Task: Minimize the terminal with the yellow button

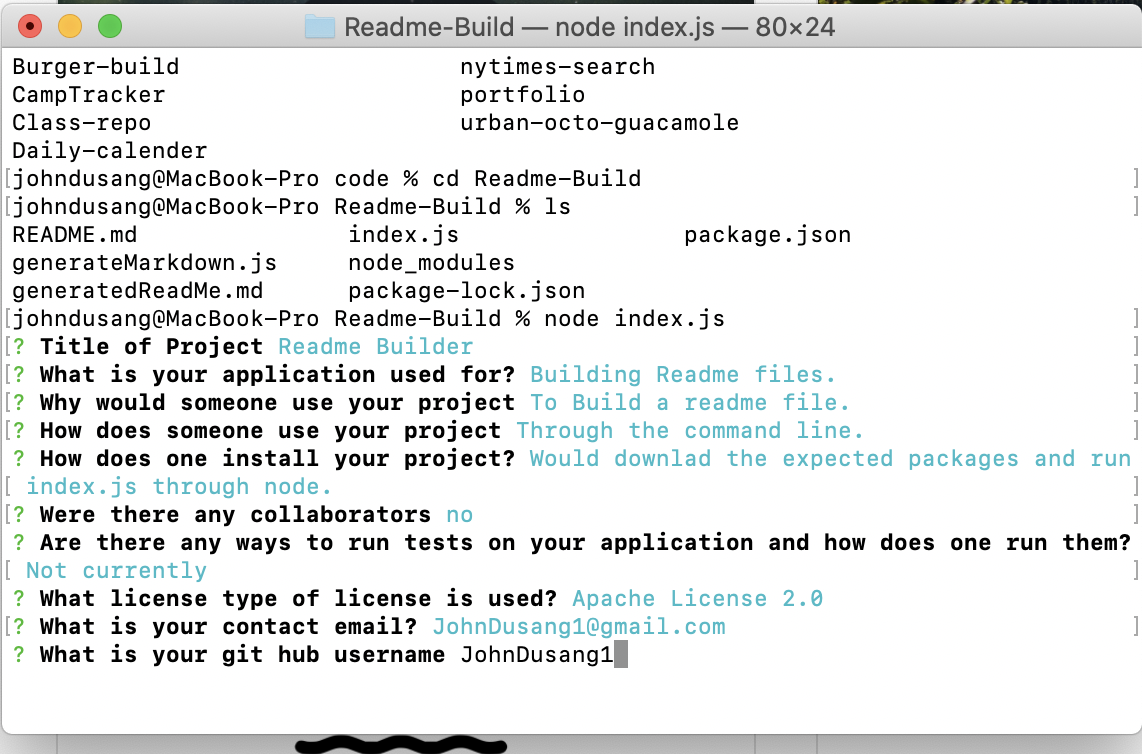Action: pyautogui.click(x=70, y=27)
